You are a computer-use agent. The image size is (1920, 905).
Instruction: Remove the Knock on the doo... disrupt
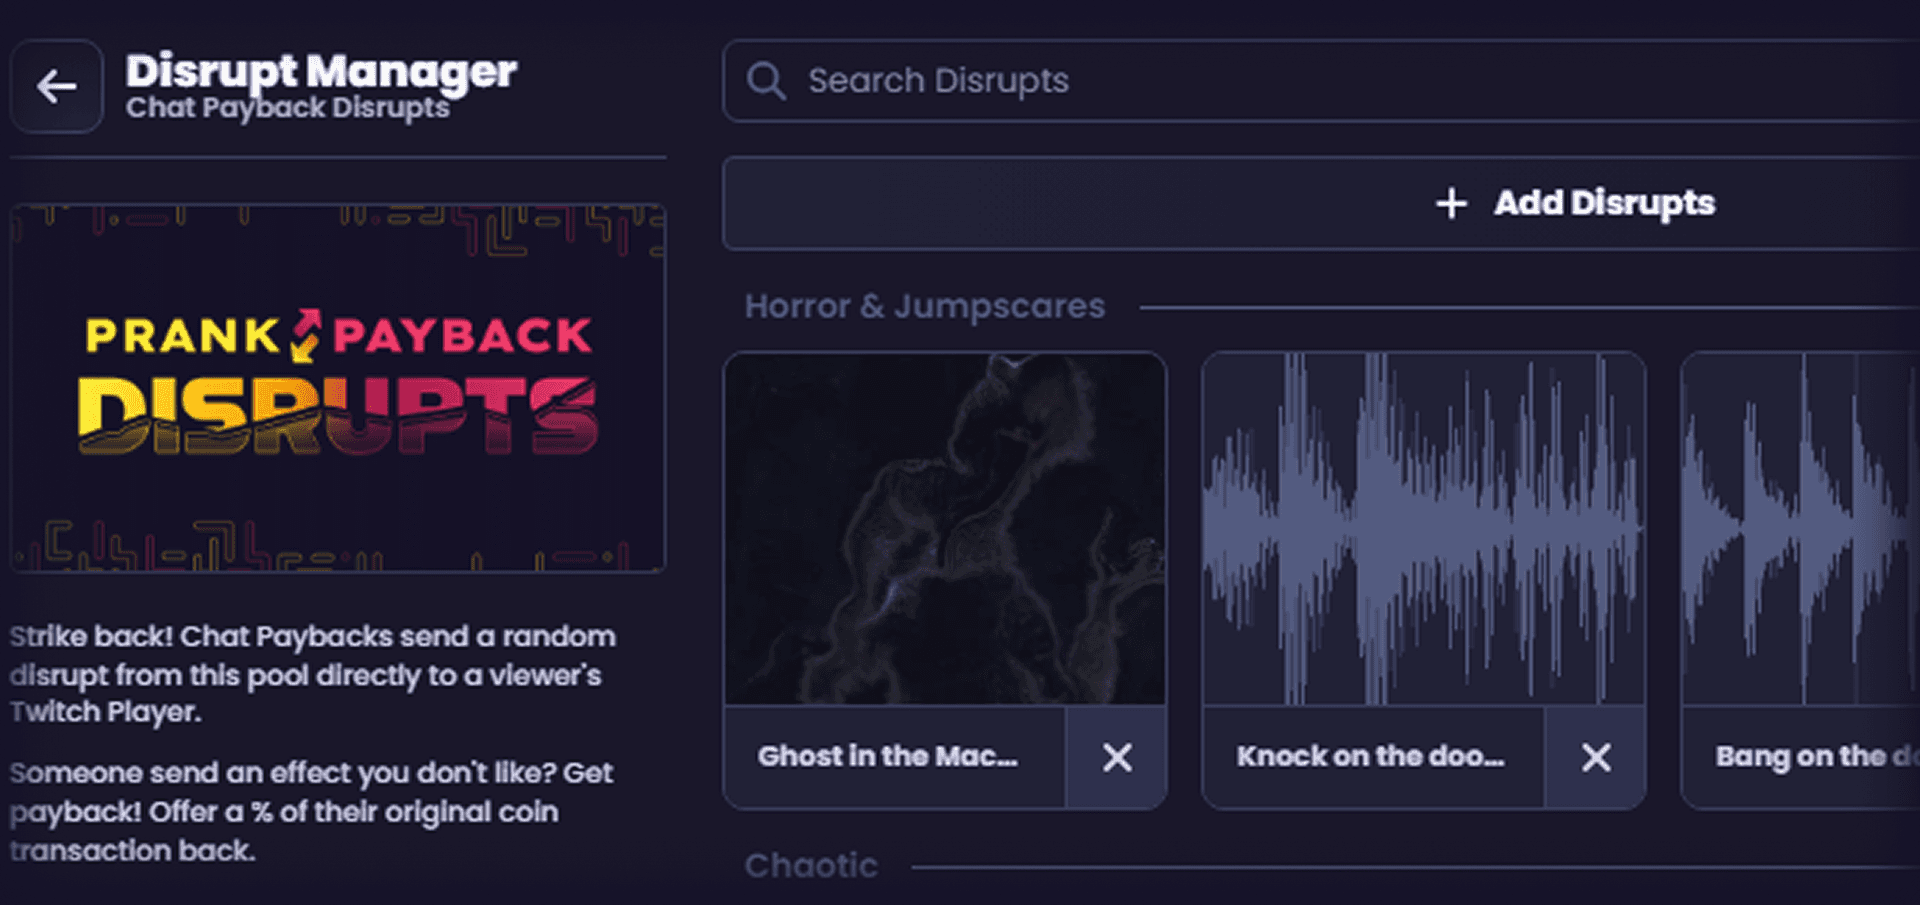point(1596,757)
